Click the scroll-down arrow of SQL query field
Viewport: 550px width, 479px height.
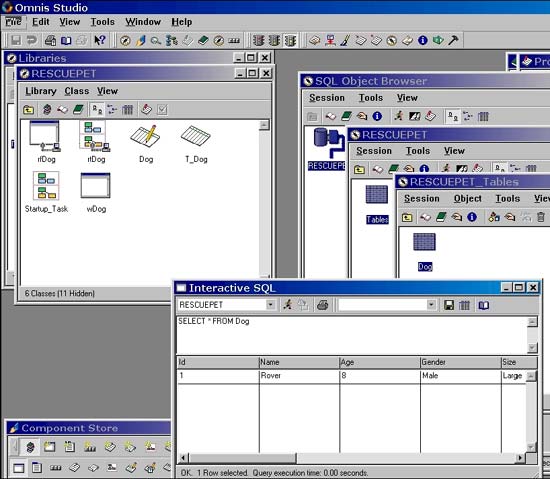pyautogui.click(x=532, y=348)
